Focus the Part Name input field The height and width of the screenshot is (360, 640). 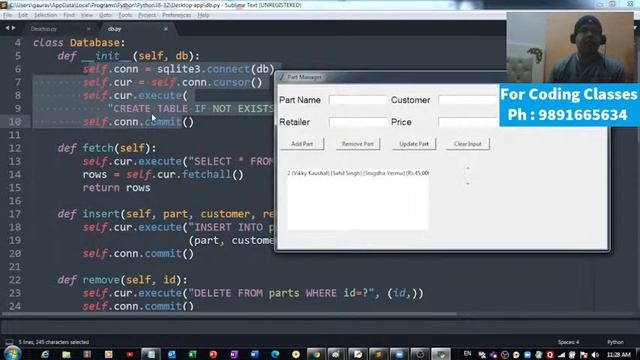tap(358, 100)
